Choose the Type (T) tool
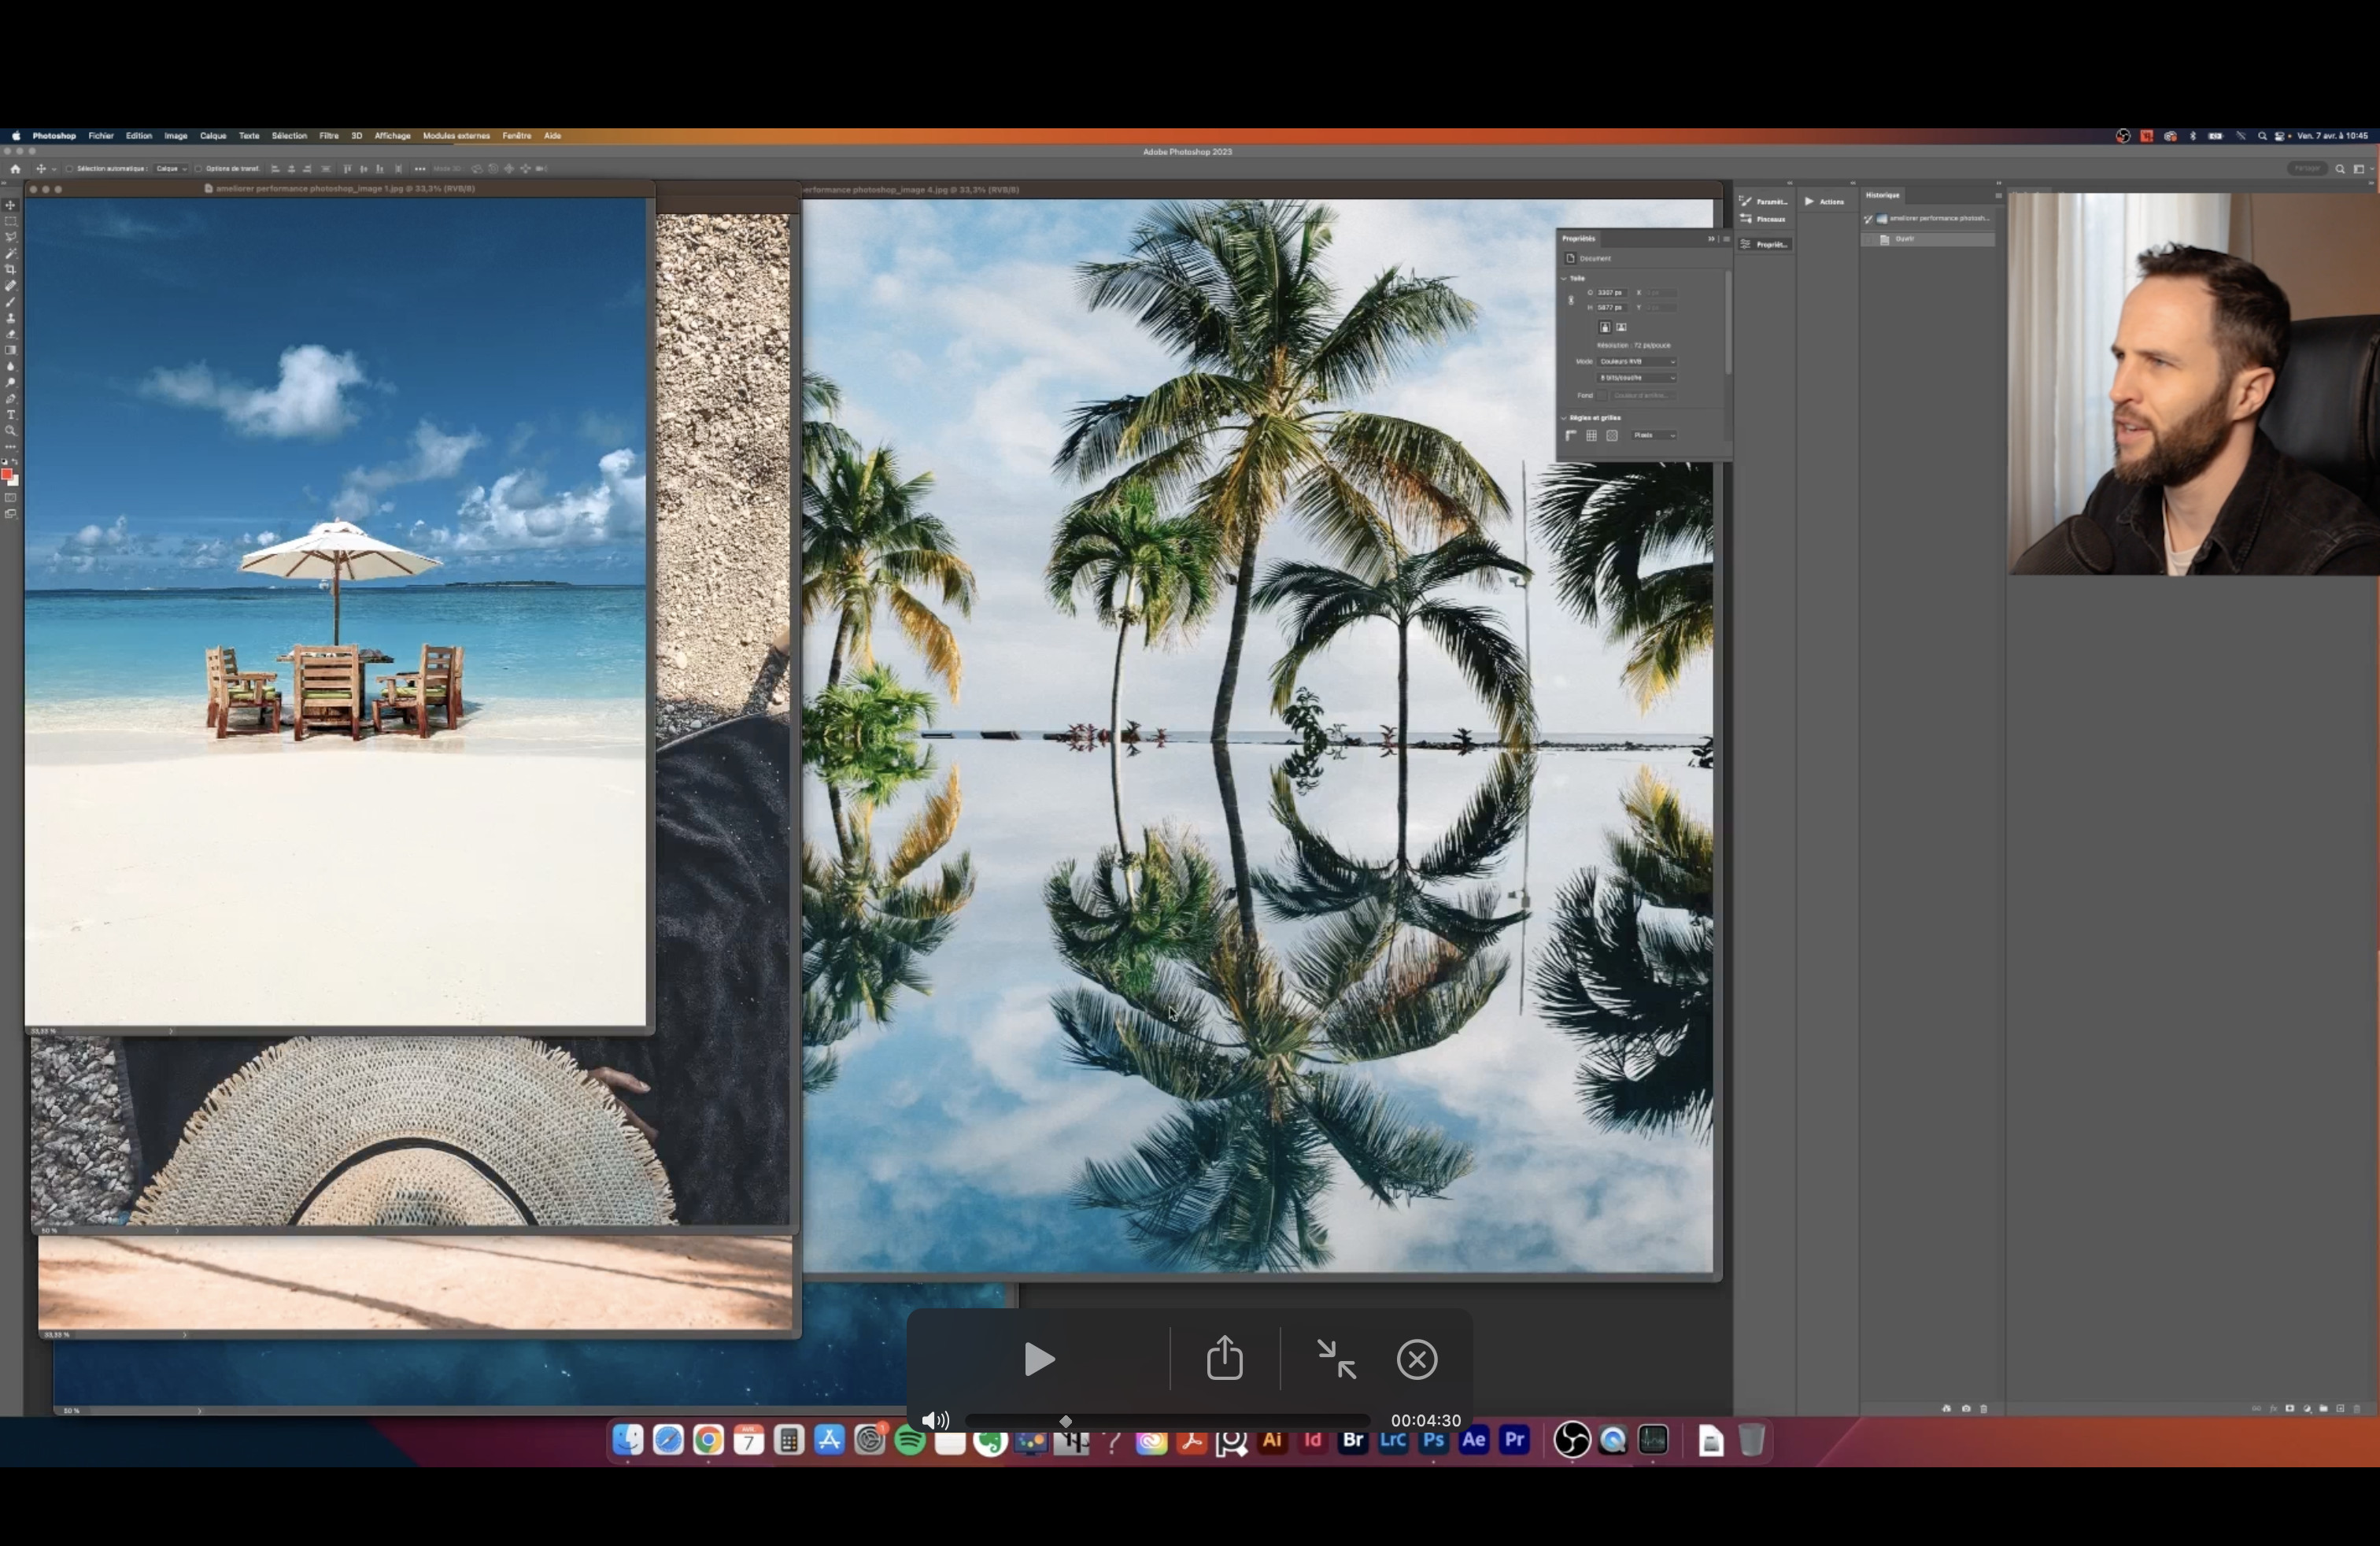 [x=11, y=415]
